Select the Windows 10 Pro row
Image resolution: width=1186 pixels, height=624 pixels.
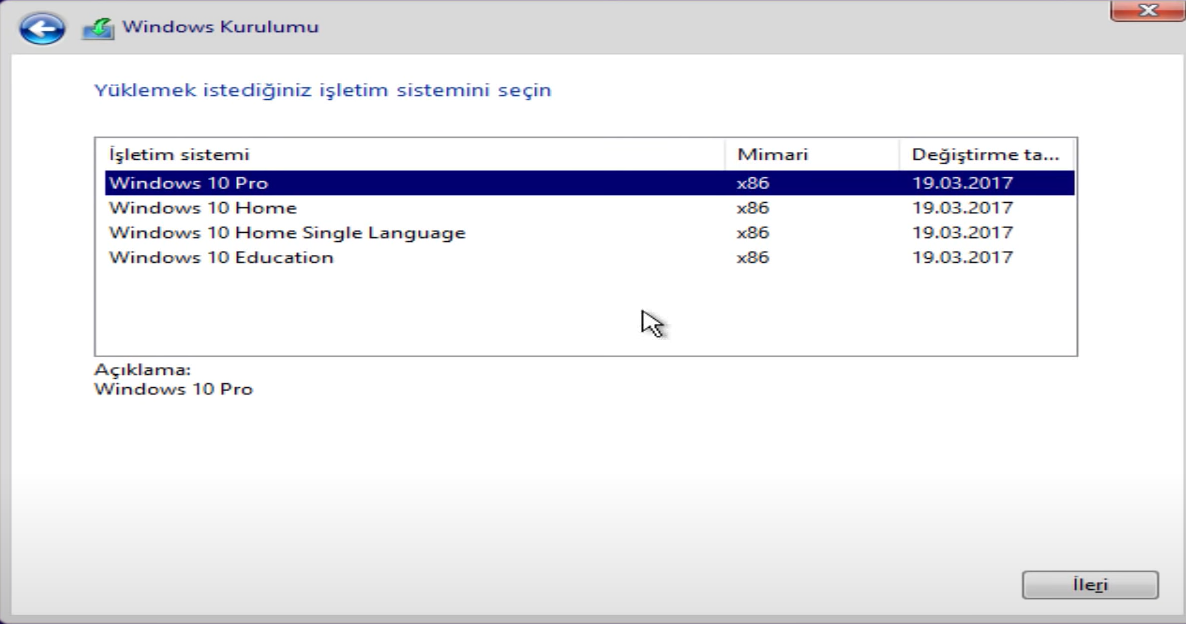pos(589,183)
